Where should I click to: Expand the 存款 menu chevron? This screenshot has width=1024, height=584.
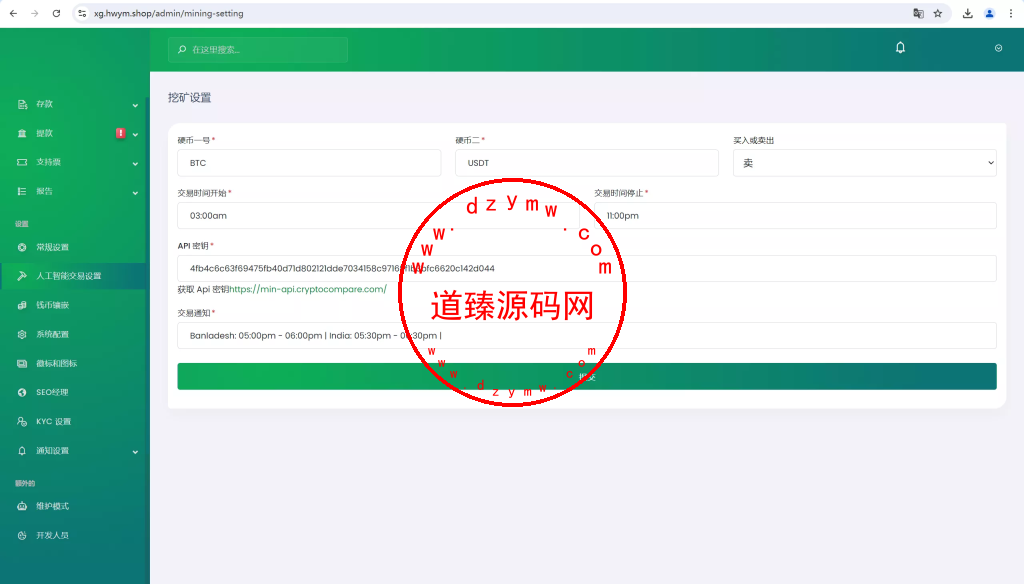click(135, 105)
